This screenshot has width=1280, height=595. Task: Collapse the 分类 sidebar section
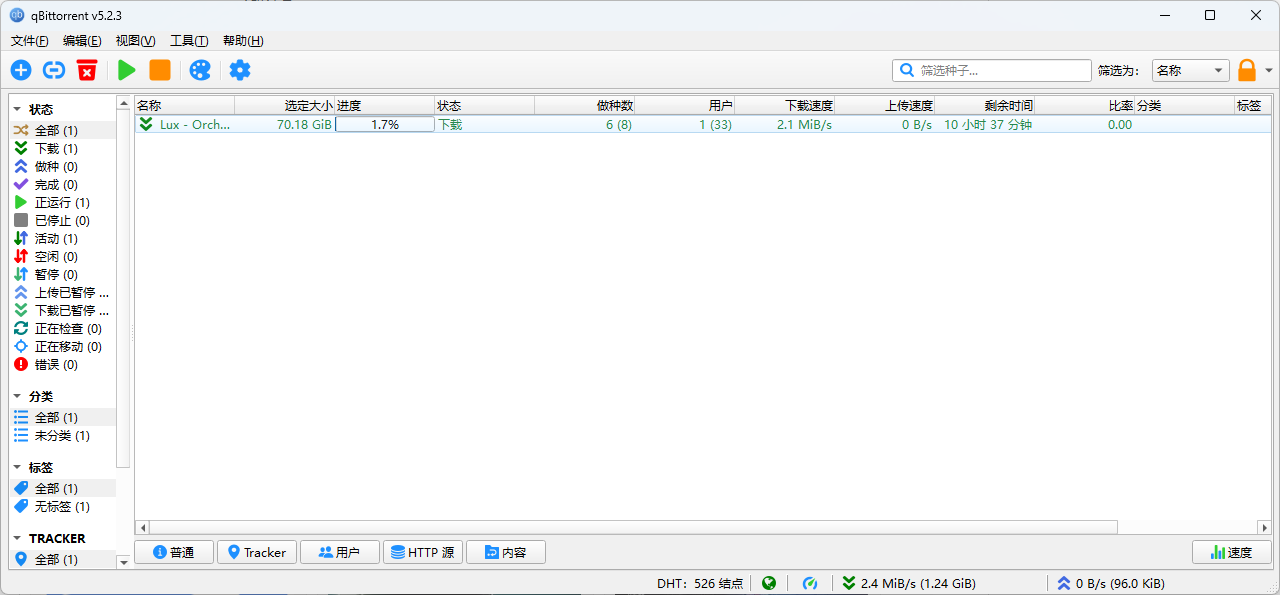(x=17, y=396)
